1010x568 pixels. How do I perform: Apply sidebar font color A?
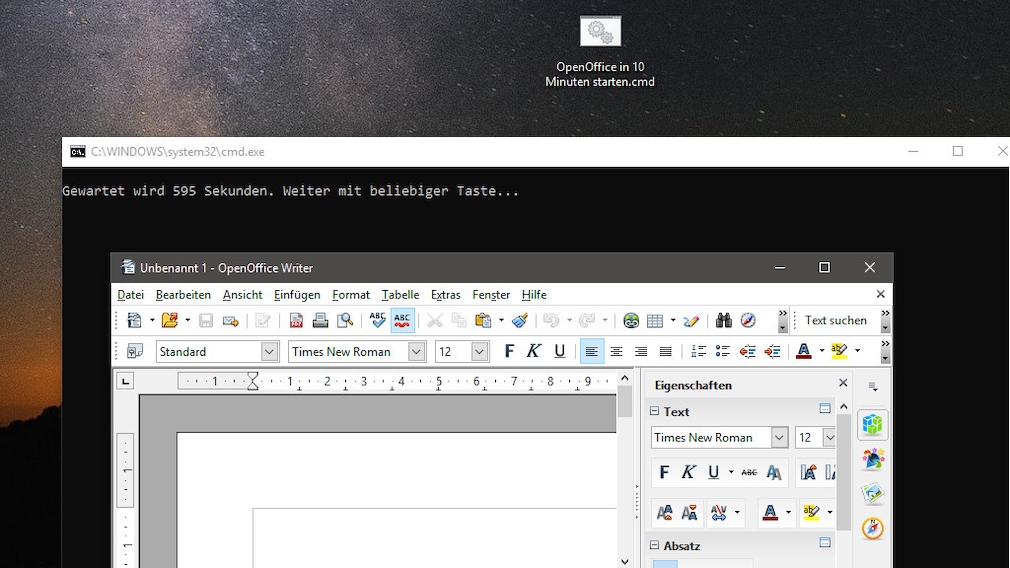pyautogui.click(x=770, y=513)
